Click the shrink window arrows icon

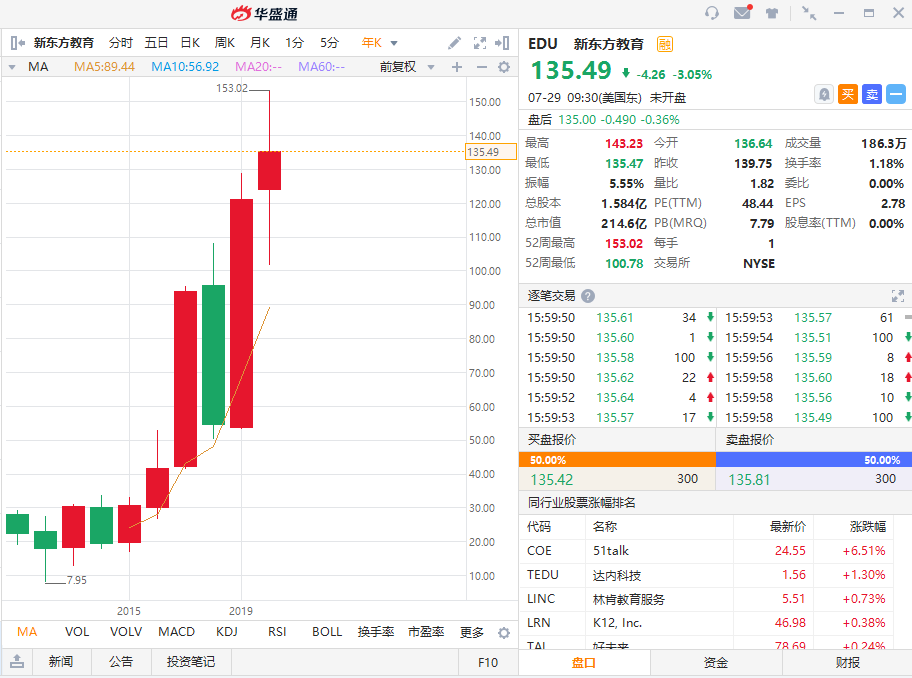tap(808, 13)
